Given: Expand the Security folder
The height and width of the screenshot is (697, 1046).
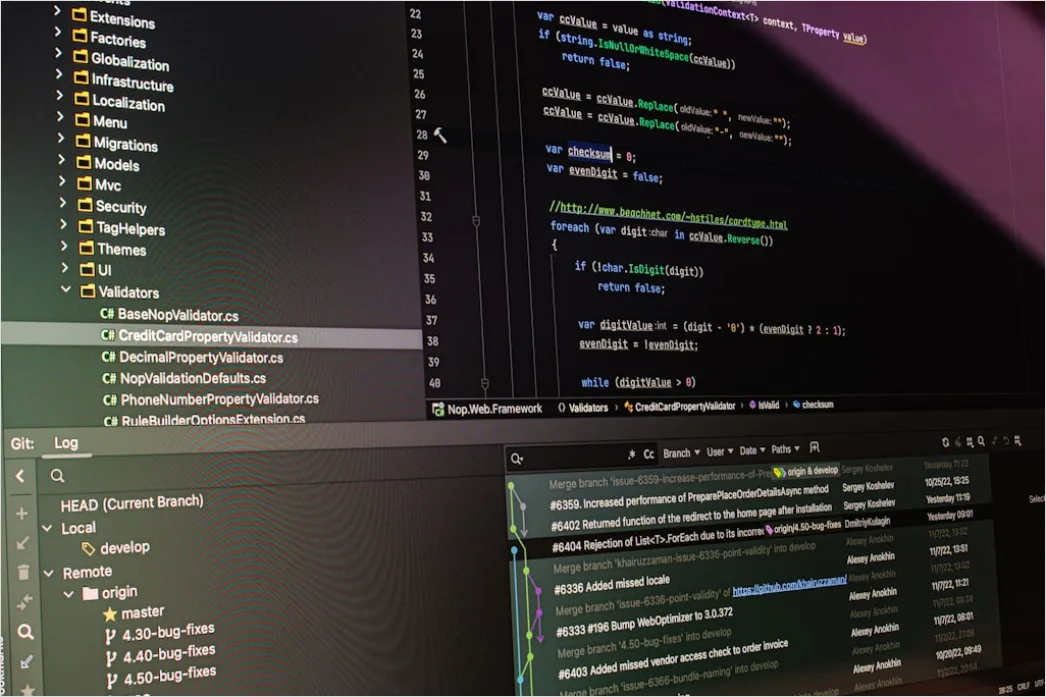Looking at the screenshot, I should point(63,202).
